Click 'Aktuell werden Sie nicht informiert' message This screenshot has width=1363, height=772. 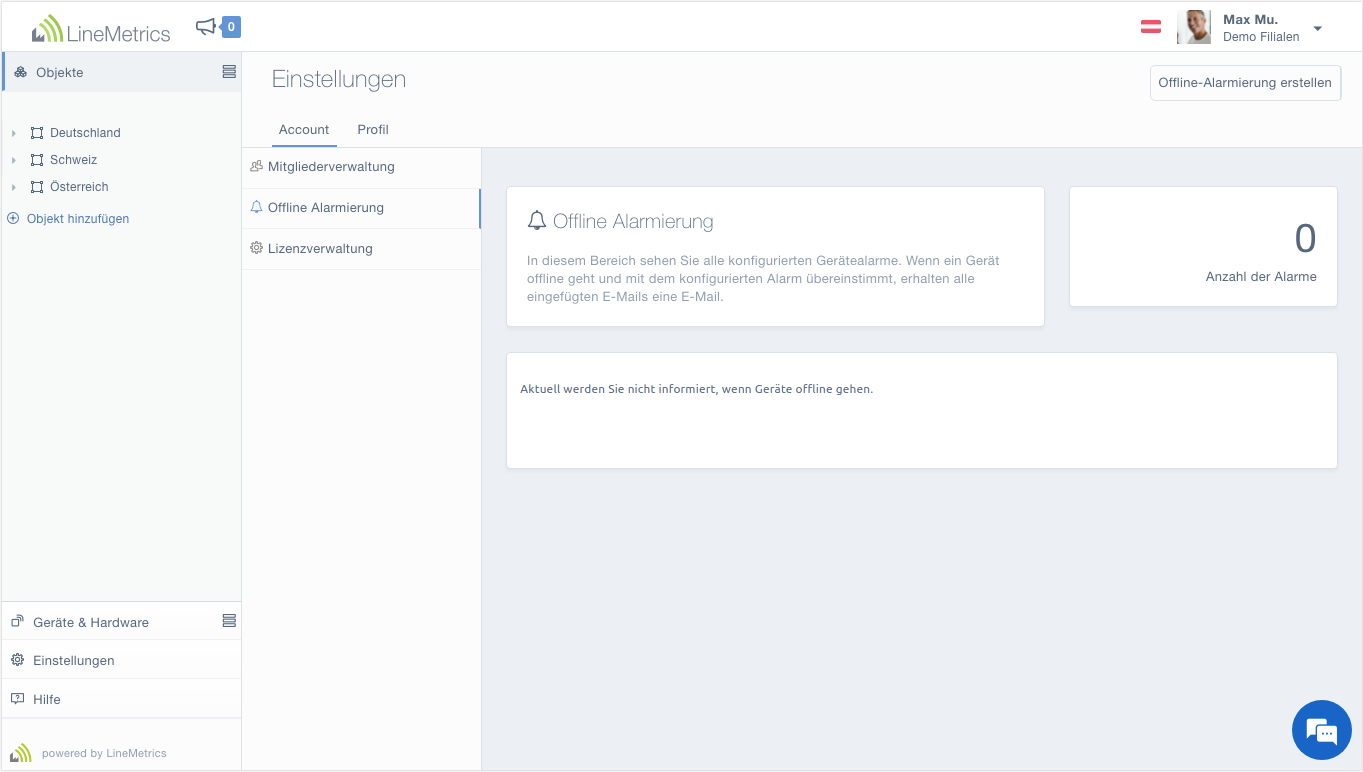(697, 389)
